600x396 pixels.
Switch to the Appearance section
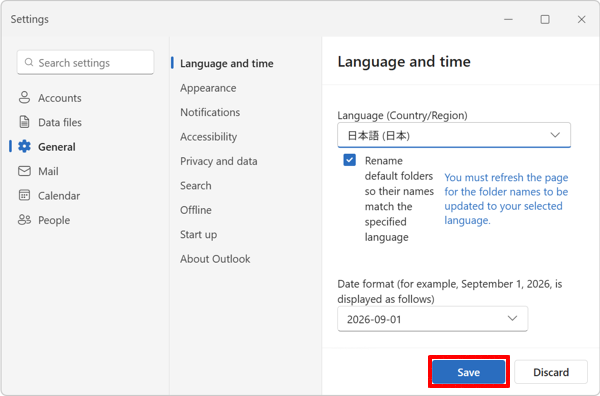[208, 88]
